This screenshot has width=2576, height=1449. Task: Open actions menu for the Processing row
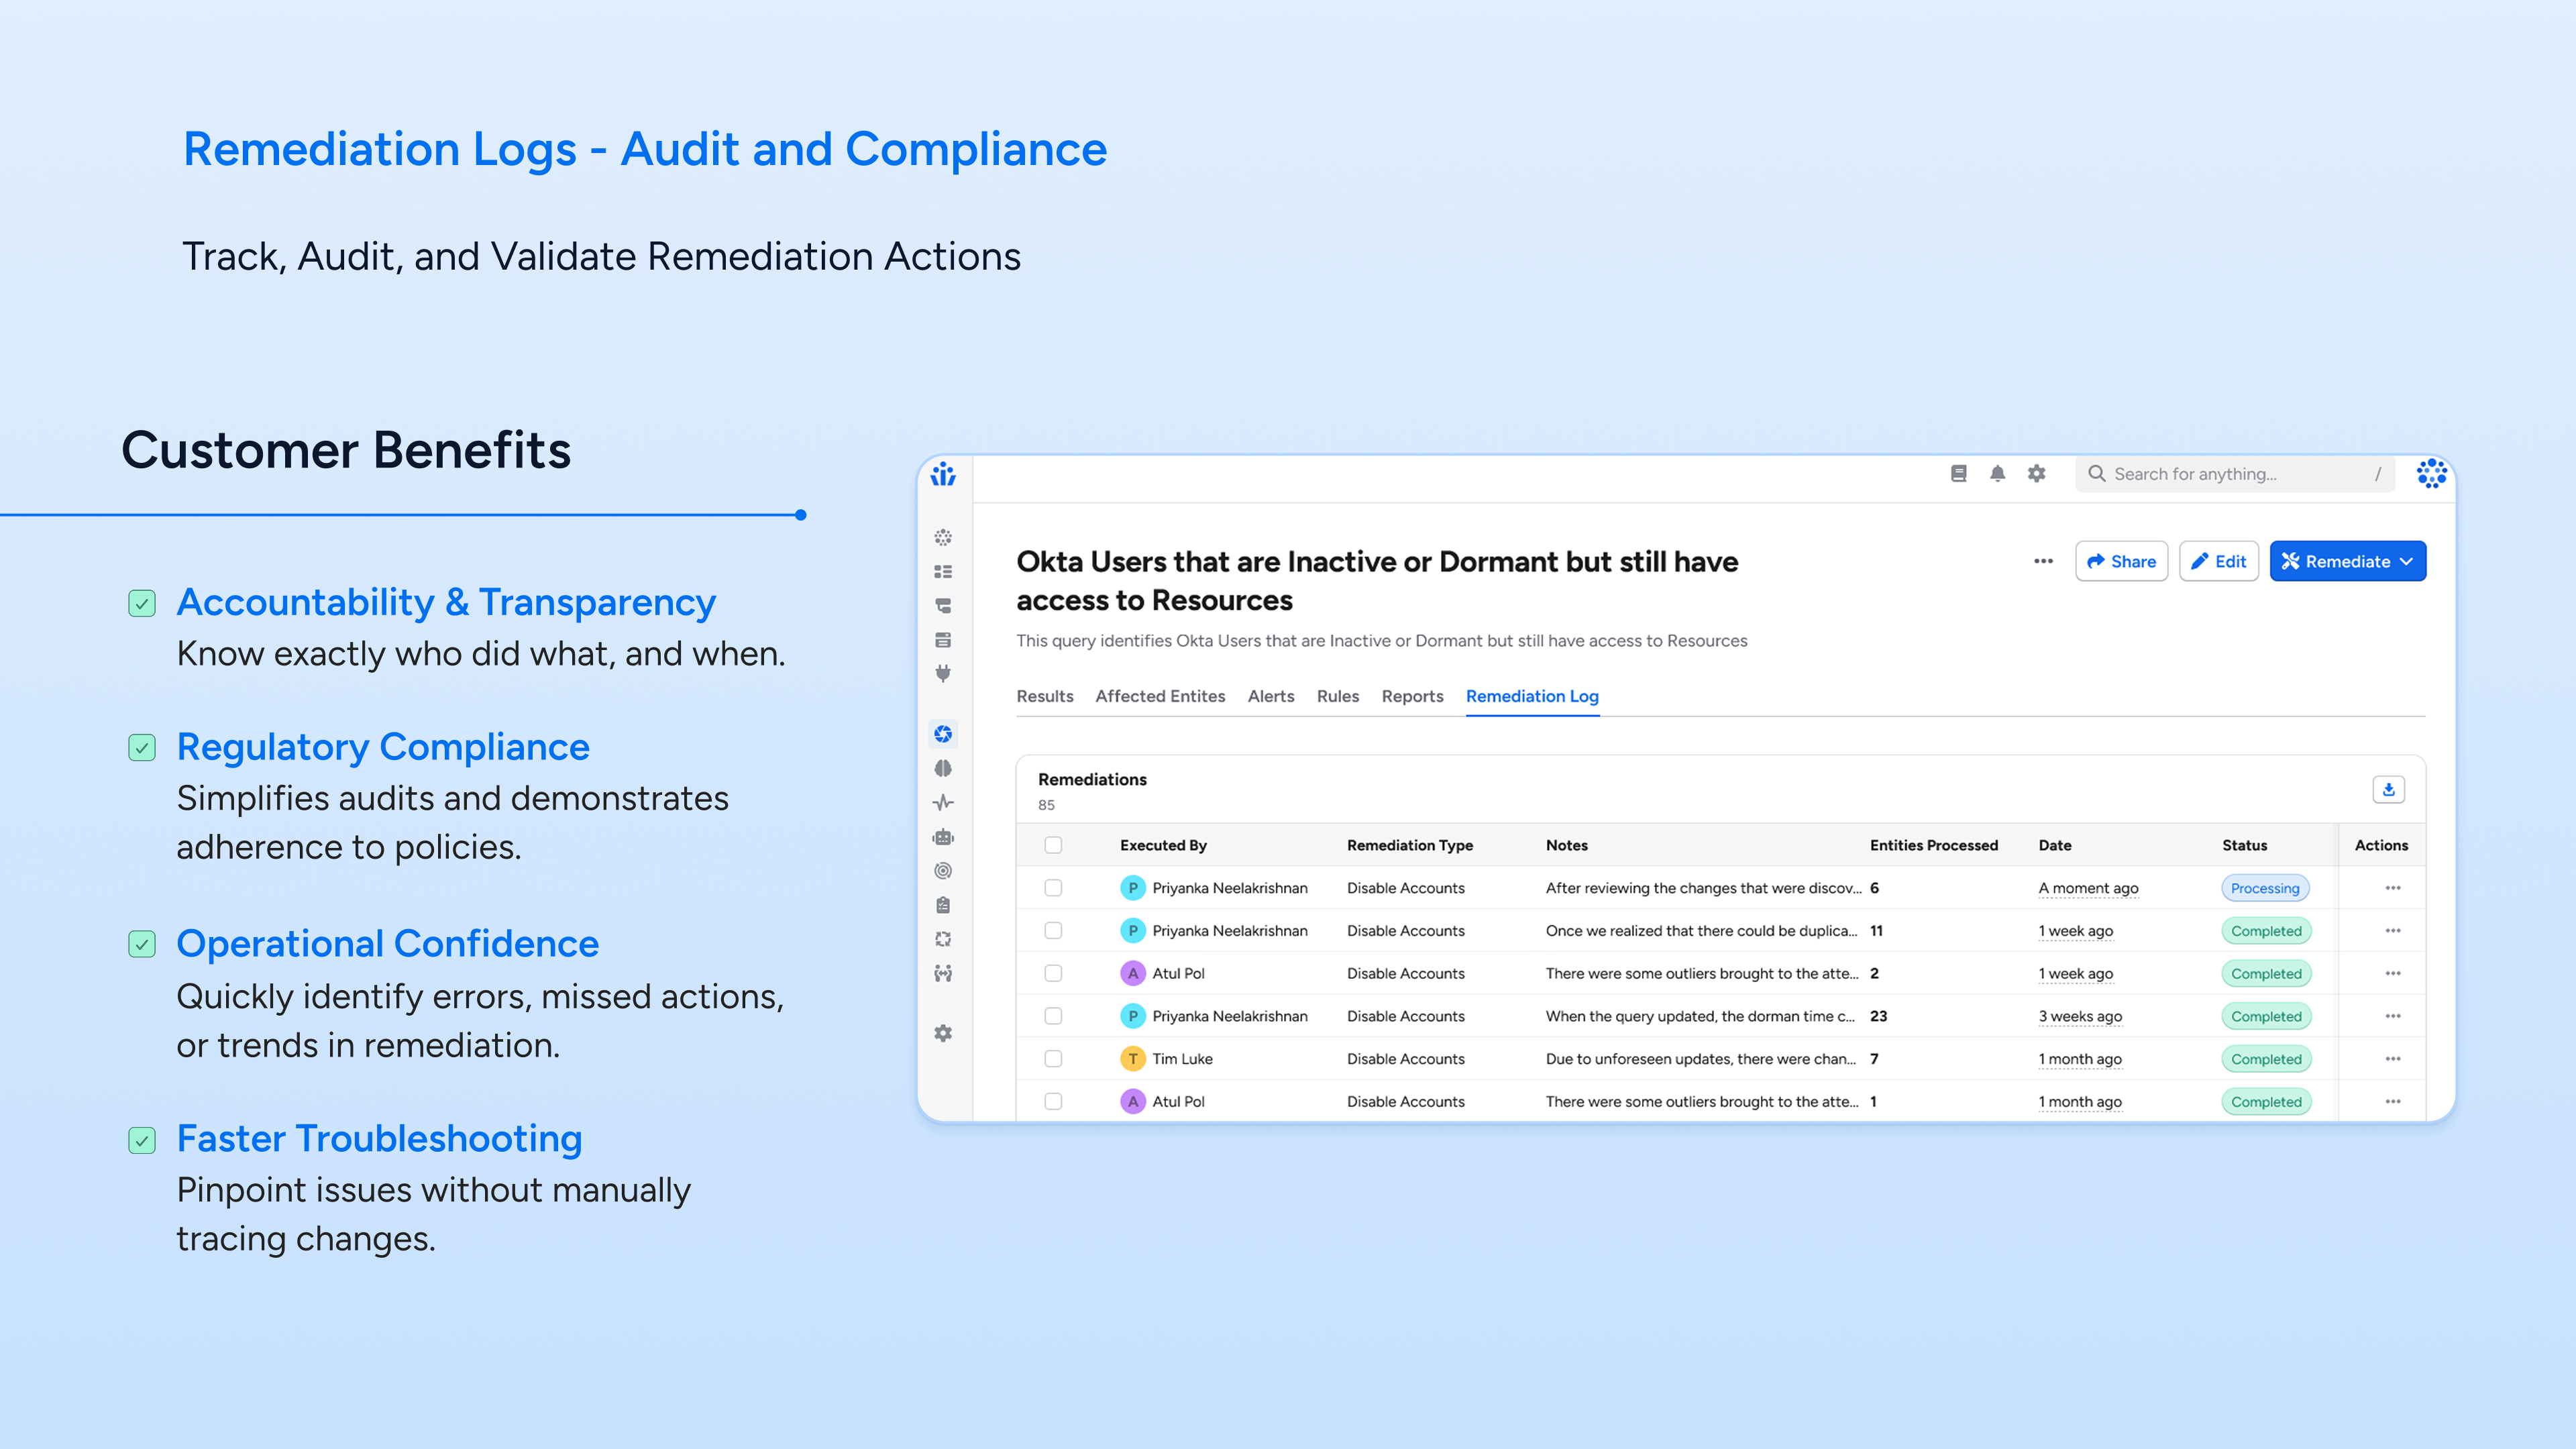click(x=2392, y=888)
